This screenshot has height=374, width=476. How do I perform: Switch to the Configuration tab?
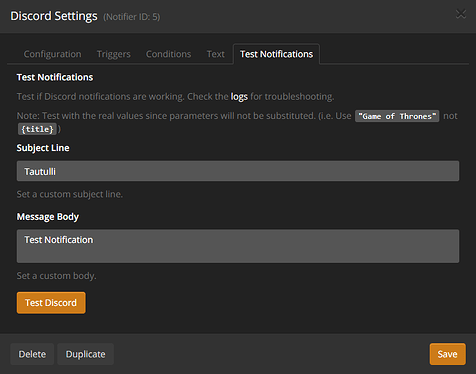click(x=52, y=54)
